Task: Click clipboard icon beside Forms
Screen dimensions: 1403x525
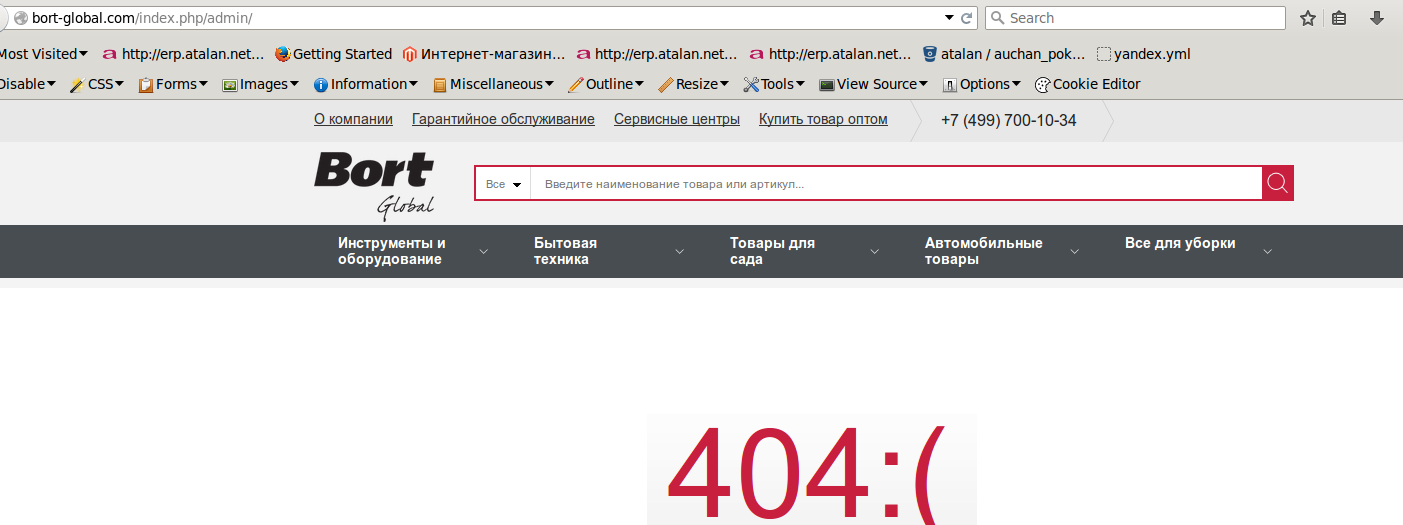Action: [146, 84]
